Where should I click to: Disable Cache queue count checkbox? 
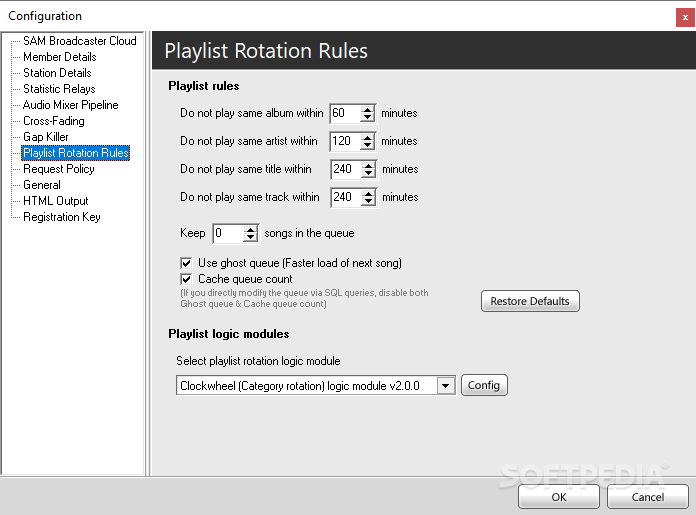coord(186,279)
